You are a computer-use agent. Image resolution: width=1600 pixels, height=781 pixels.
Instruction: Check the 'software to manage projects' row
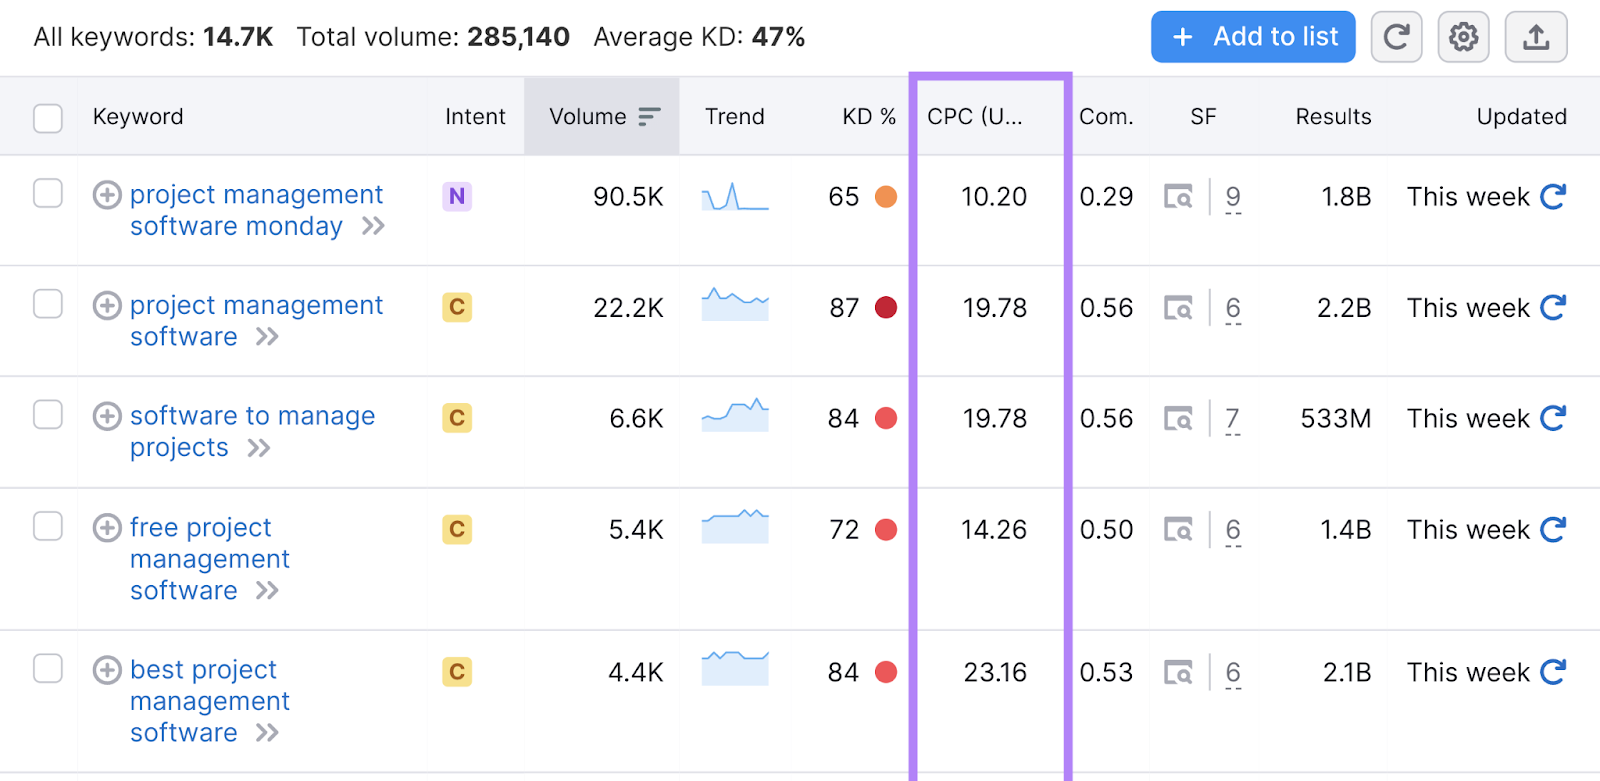point(48,414)
